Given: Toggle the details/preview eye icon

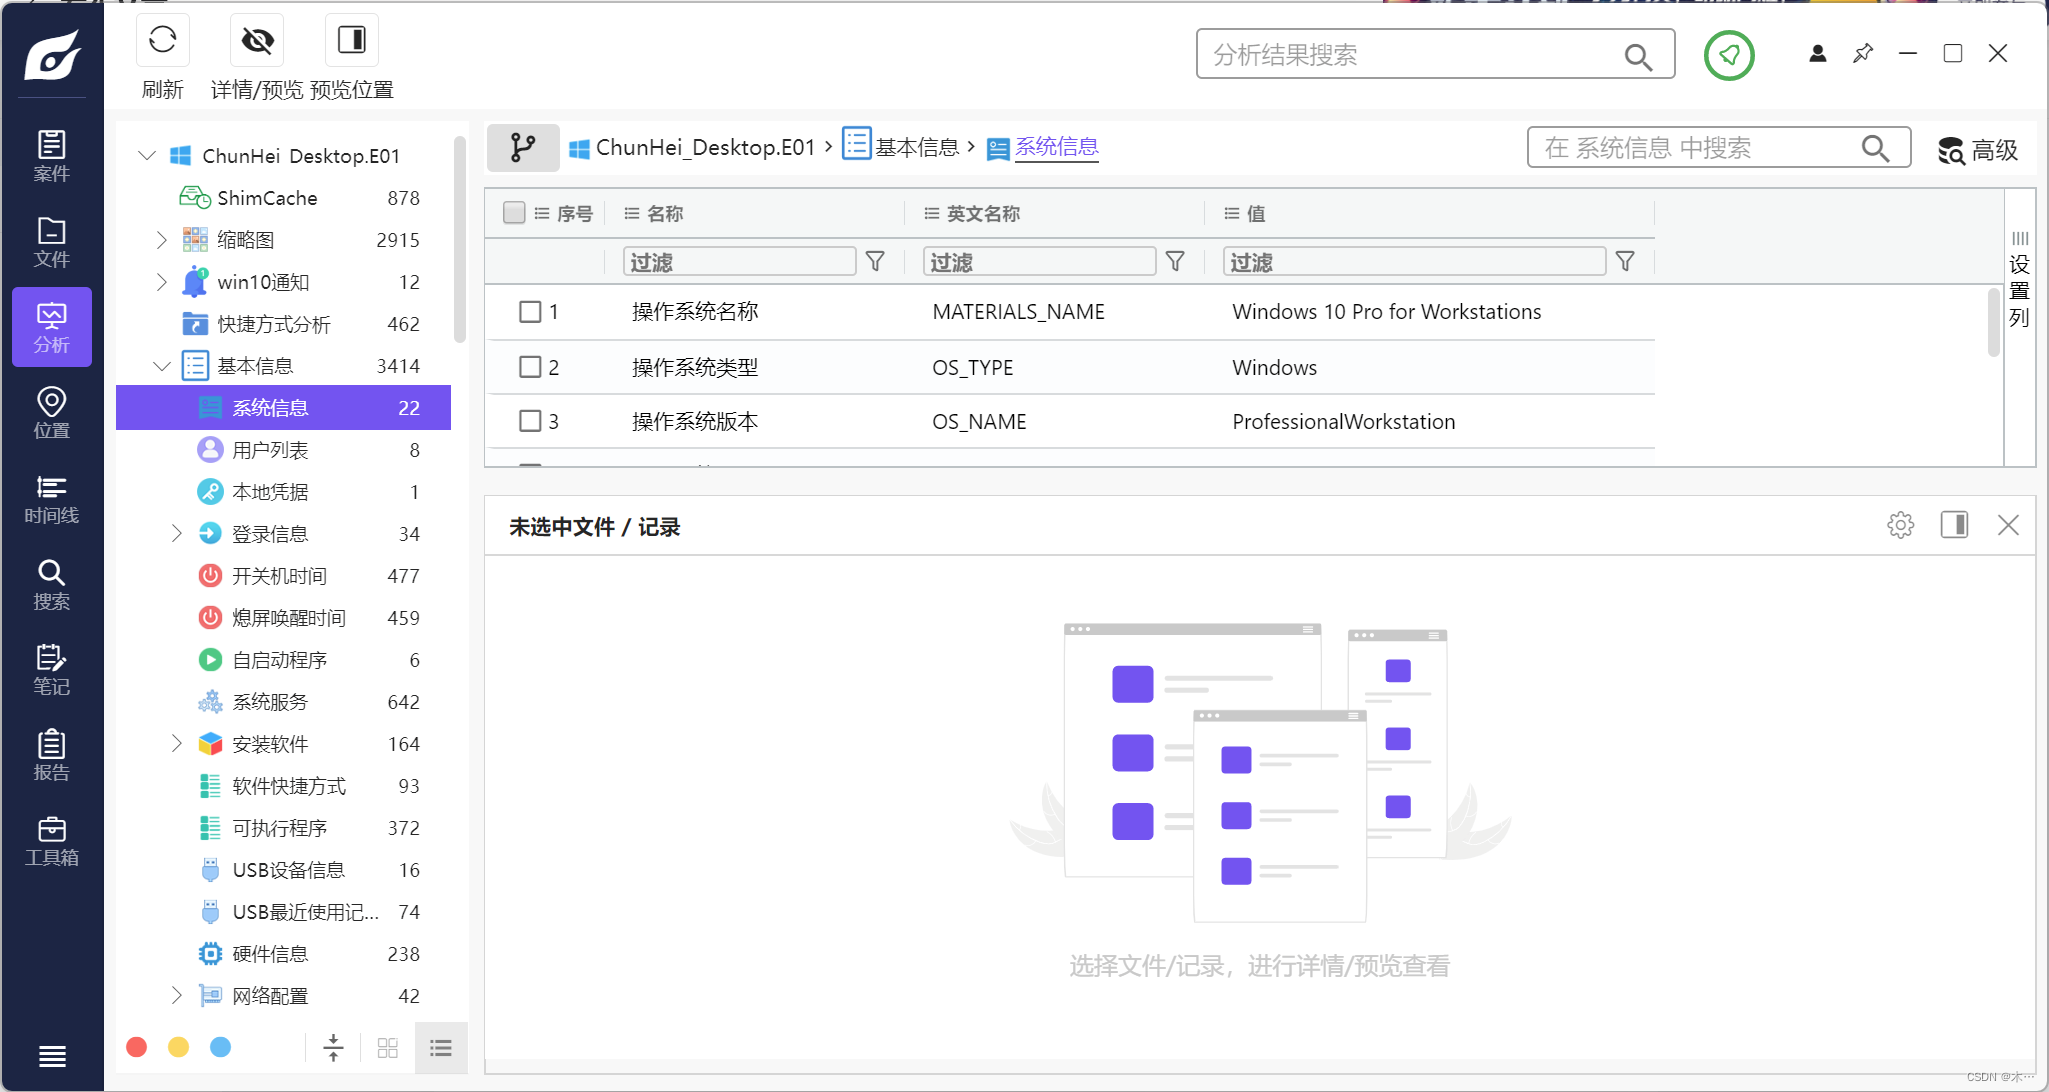Looking at the screenshot, I should pos(257,41).
